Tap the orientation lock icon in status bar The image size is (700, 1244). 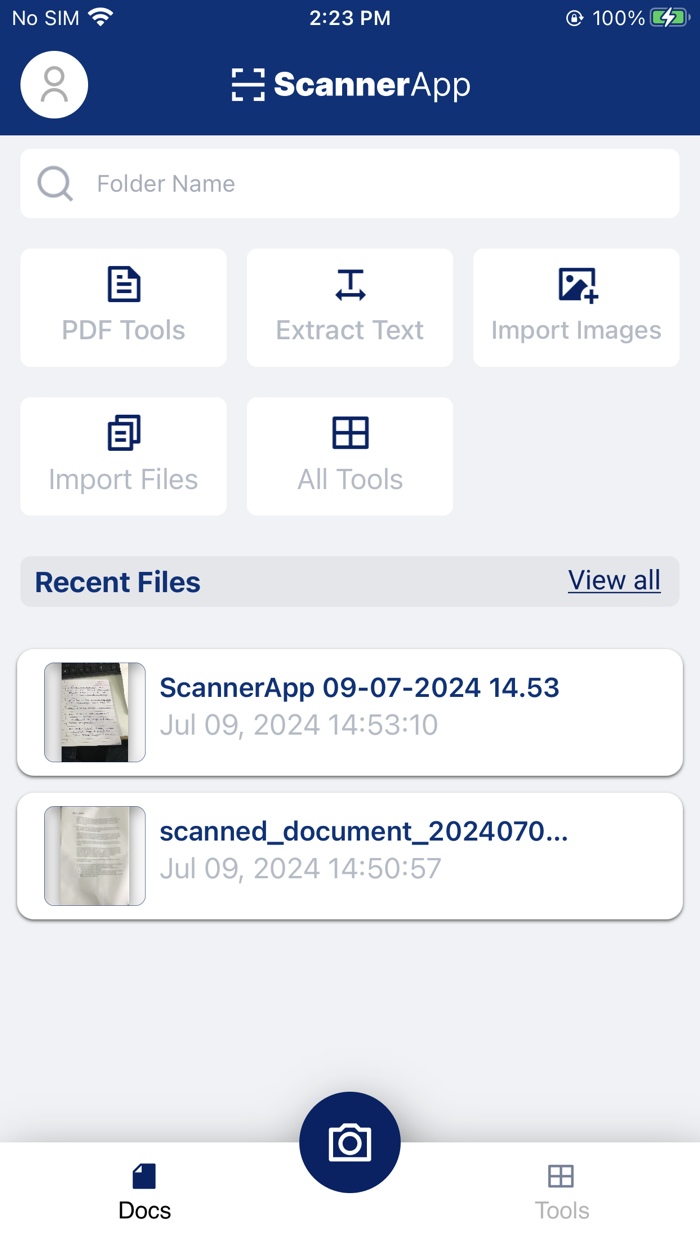click(573, 17)
